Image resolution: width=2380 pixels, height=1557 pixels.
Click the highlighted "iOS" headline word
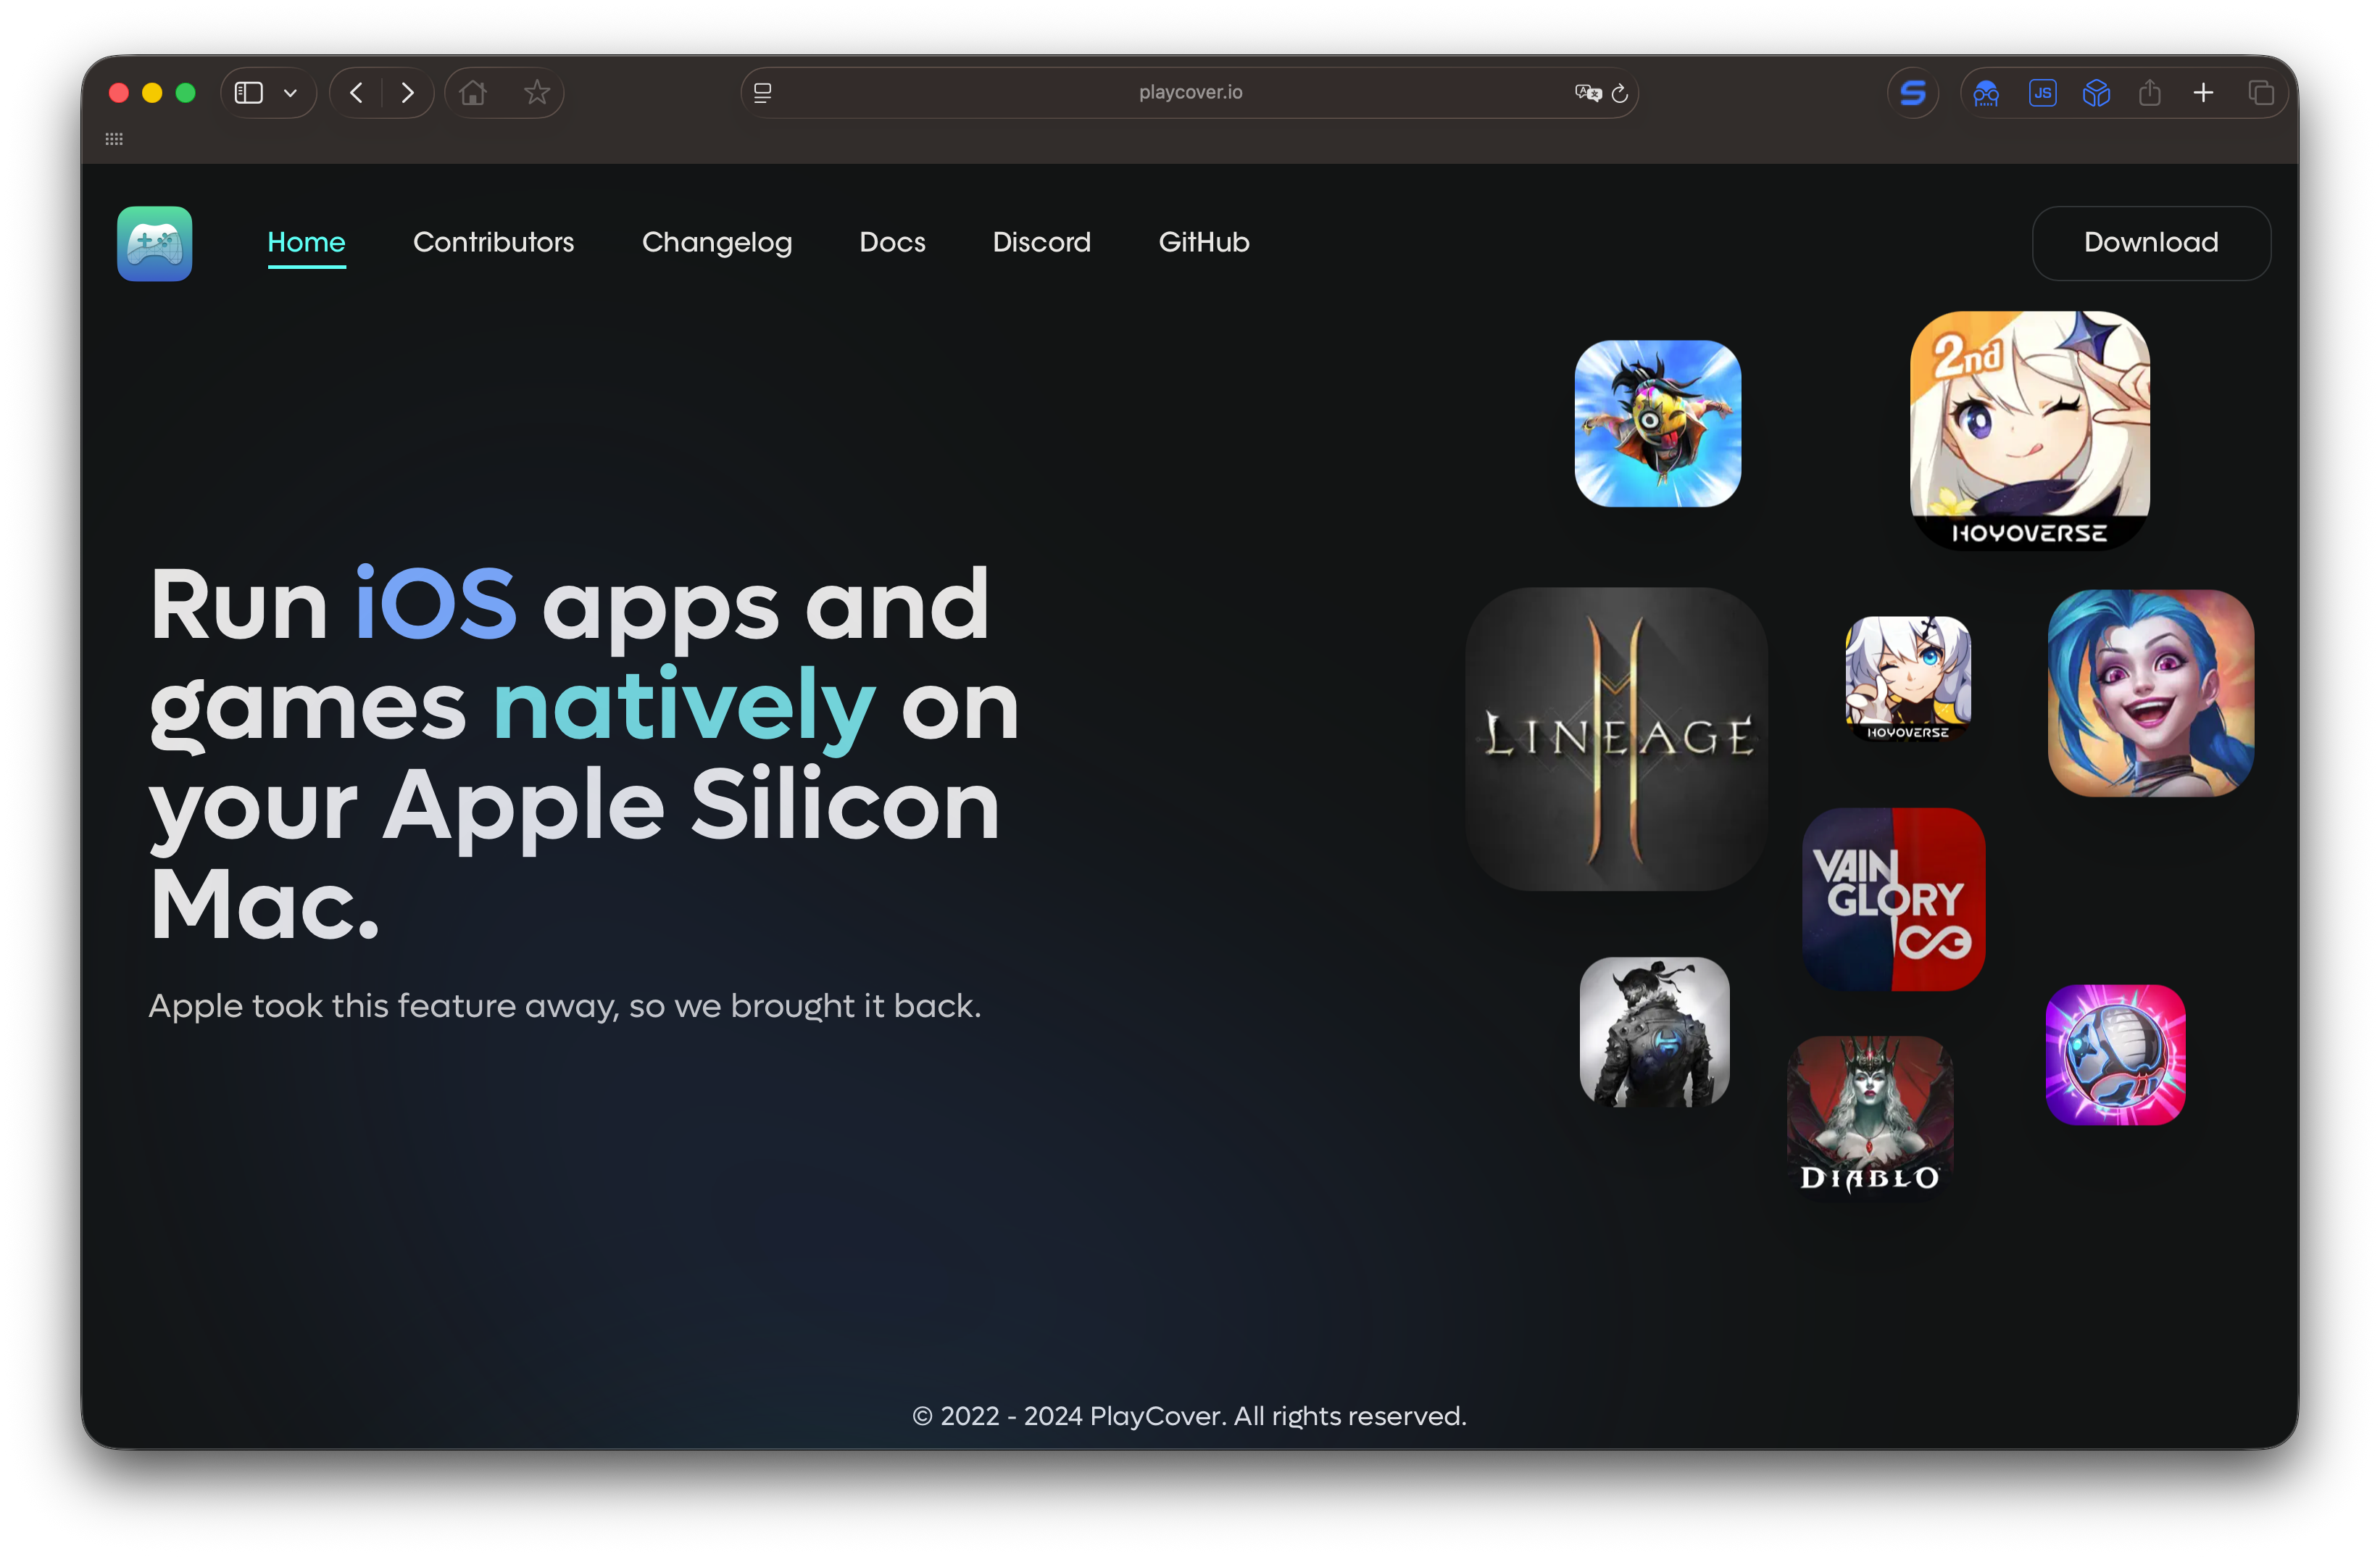436,604
